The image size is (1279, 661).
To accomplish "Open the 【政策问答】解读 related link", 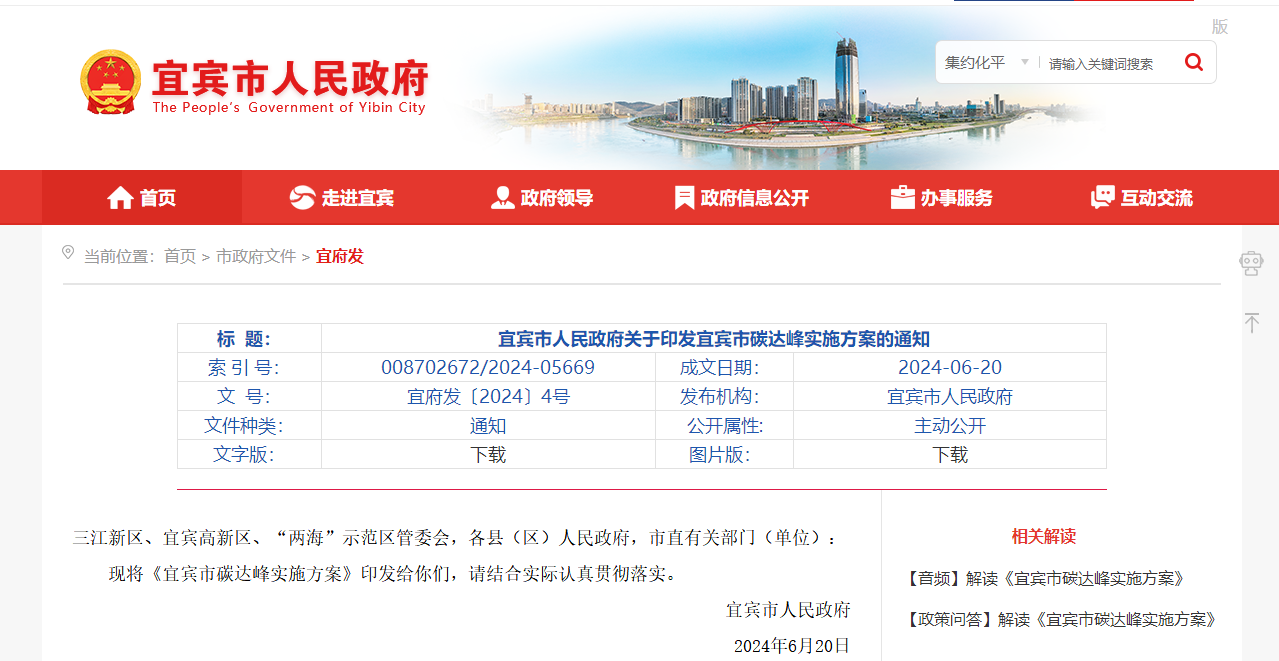I will pyautogui.click(x=1059, y=620).
